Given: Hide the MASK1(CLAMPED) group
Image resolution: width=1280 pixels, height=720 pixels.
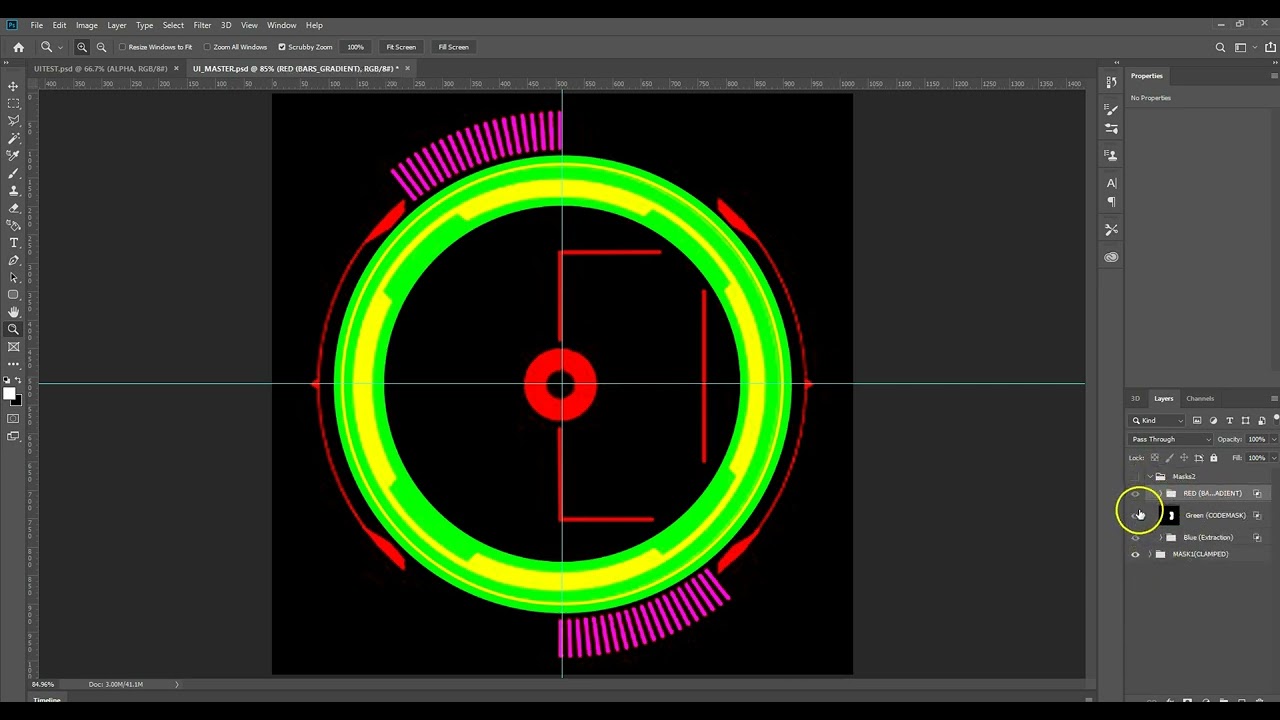Looking at the screenshot, I should point(1135,554).
